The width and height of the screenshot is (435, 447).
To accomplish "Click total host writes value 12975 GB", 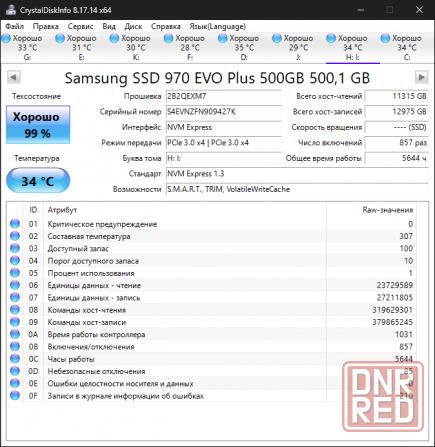I will pos(396,112).
